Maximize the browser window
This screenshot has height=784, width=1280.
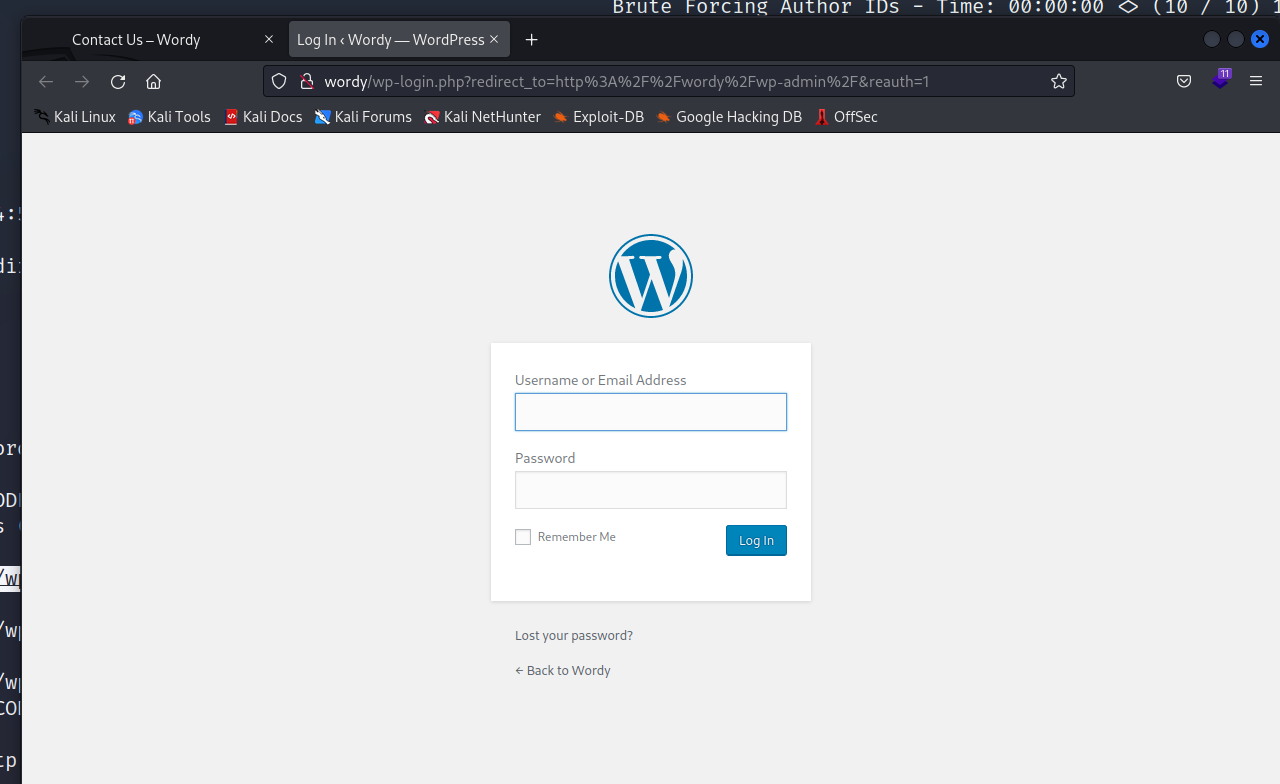(x=1236, y=40)
